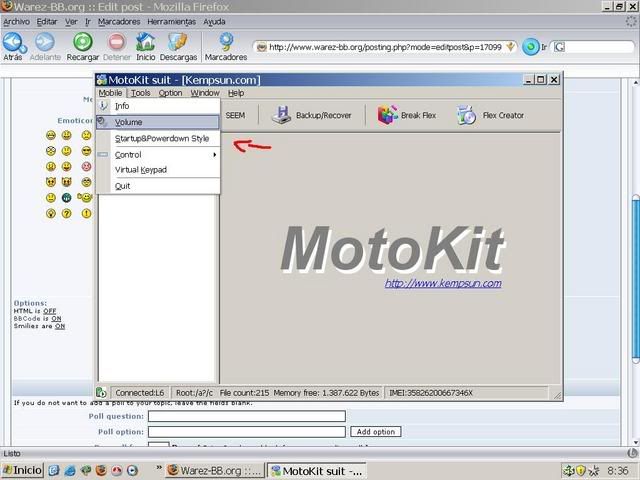
Task: Open the MotoKit Help menu
Action: tap(236, 93)
